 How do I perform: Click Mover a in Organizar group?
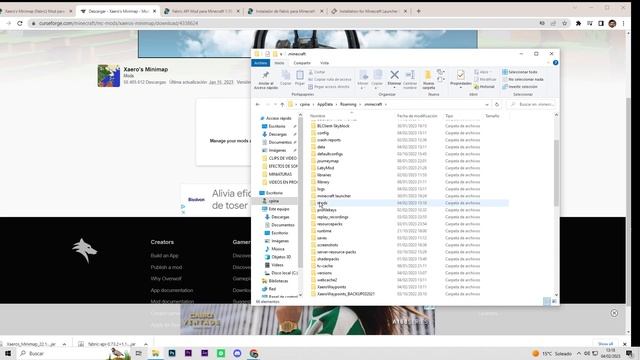(363, 80)
